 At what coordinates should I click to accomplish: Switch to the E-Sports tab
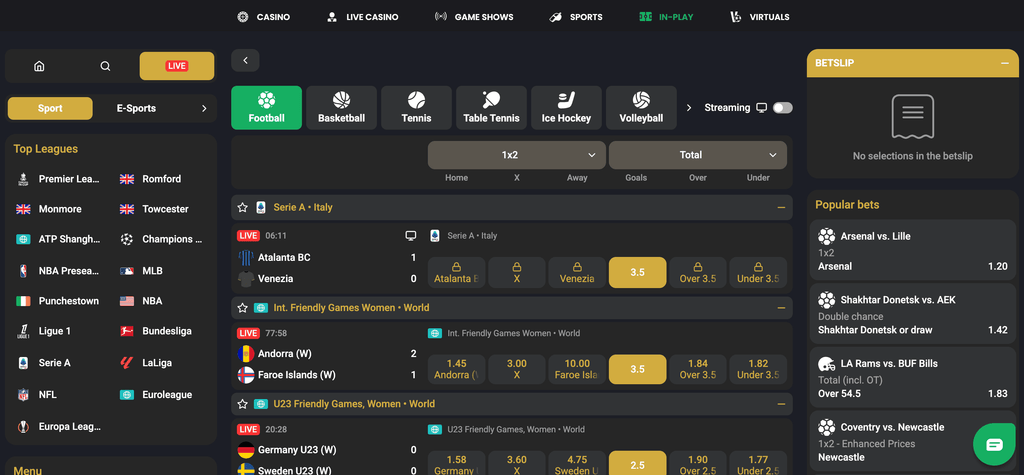(x=136, y=108)
